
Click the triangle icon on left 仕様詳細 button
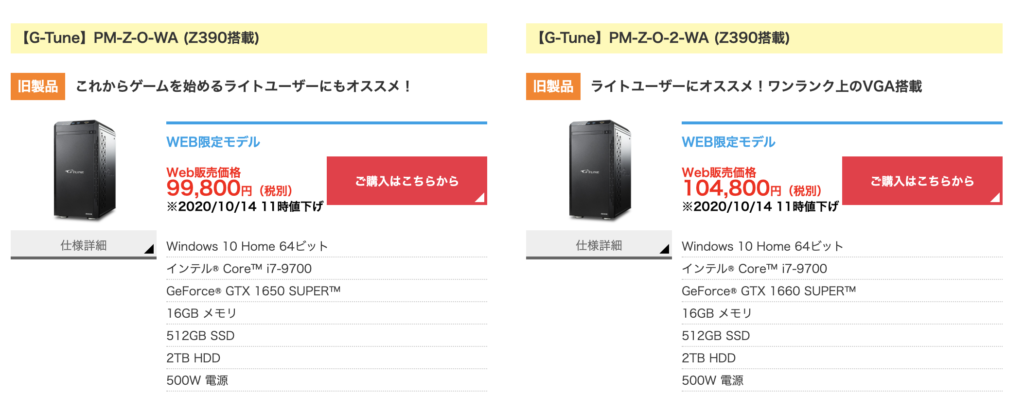(149, 248)
